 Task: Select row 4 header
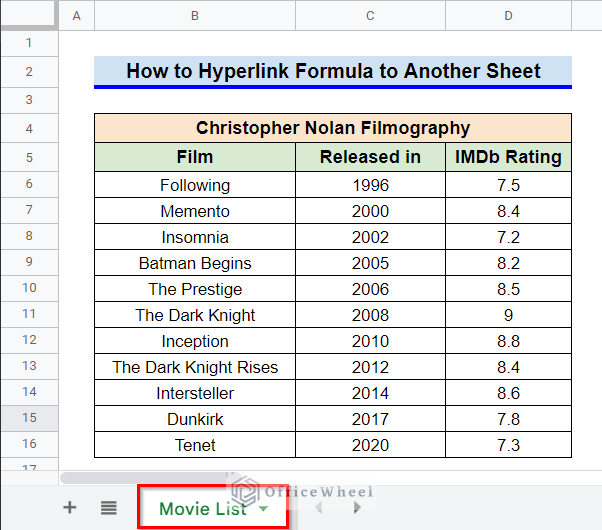29,128
